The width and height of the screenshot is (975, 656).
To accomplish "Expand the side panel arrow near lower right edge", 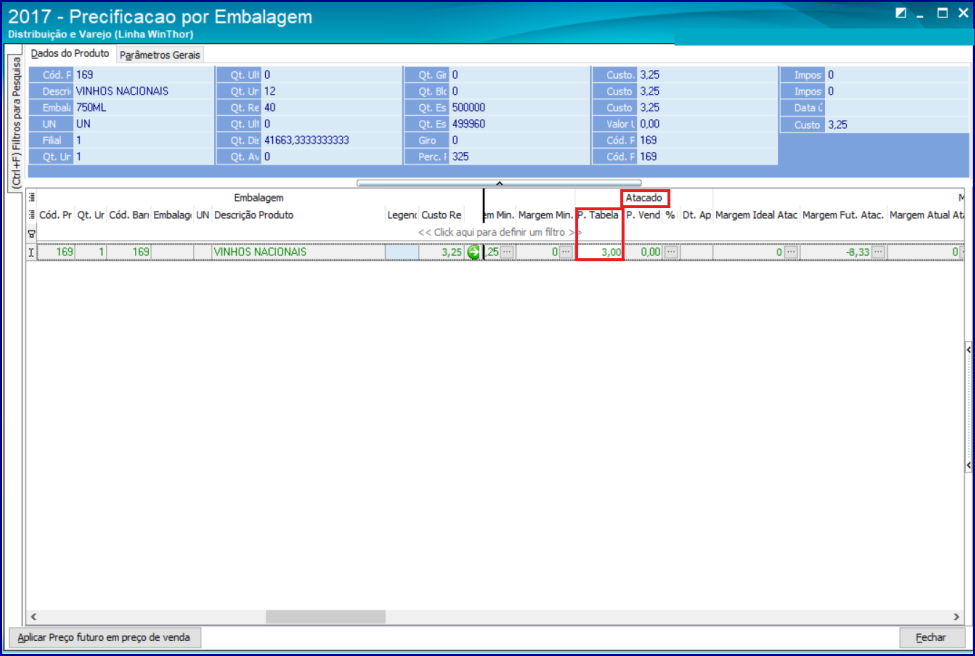I will coord(969,465).
